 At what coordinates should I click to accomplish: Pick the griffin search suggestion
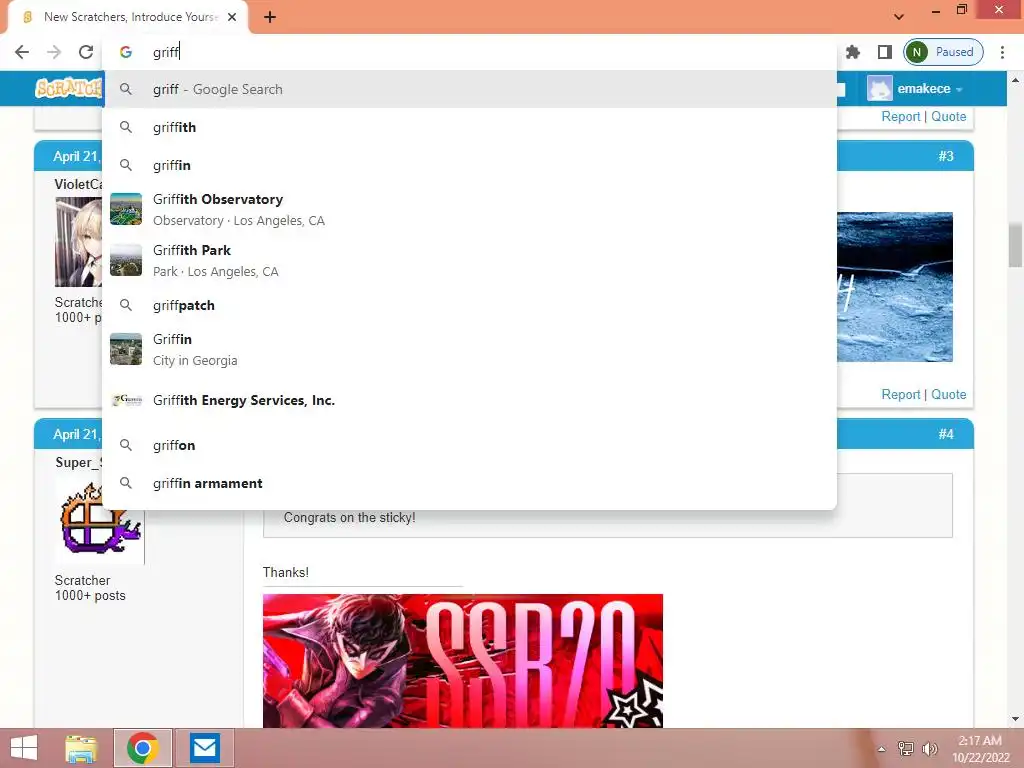(x=469, y=165)
